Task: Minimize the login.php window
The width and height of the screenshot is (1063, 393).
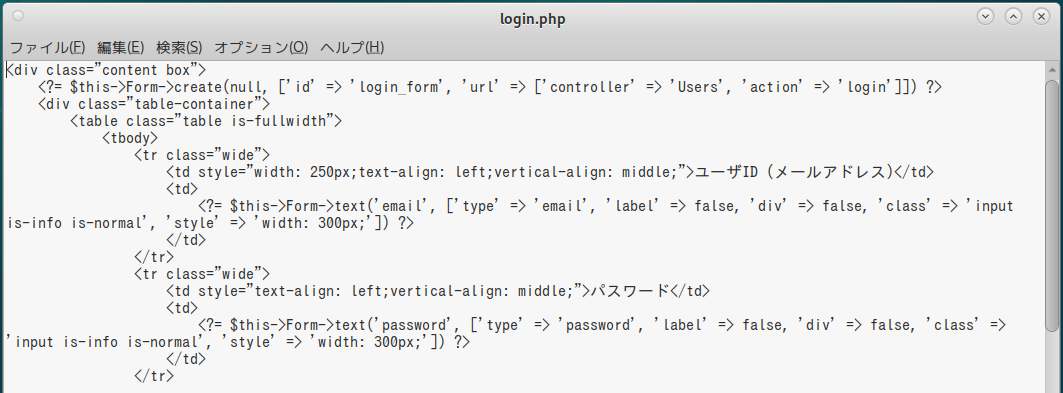Action: coord(985,16)
